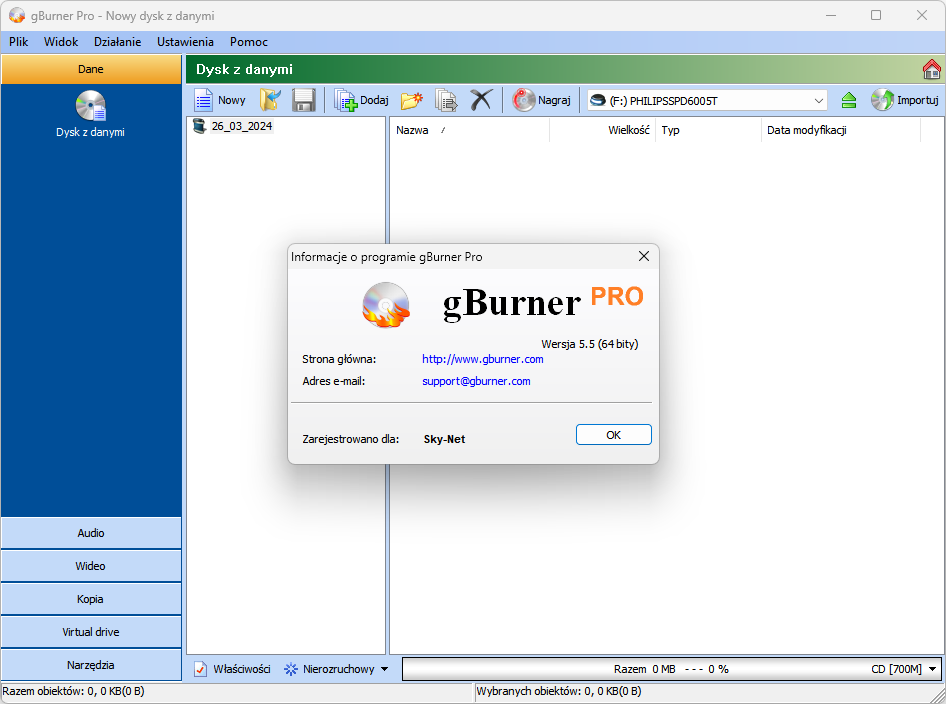
Task: Click the new folder icon with star
Action: pos(411,100)
